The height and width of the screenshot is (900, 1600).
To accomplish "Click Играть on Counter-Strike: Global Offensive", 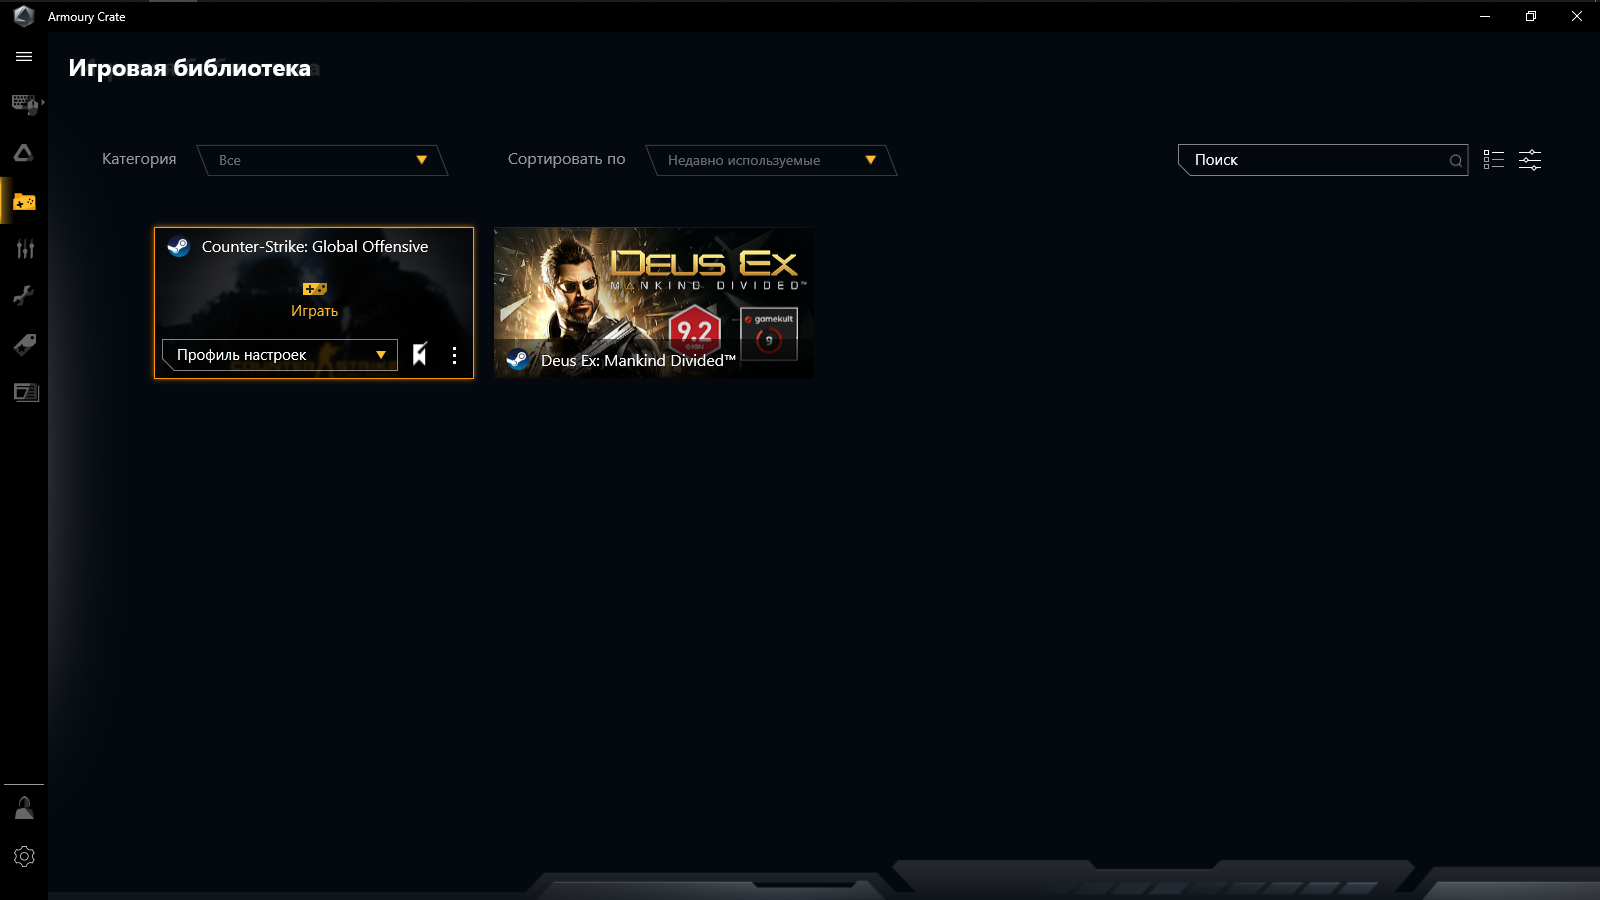I will (x=314, y=301).
